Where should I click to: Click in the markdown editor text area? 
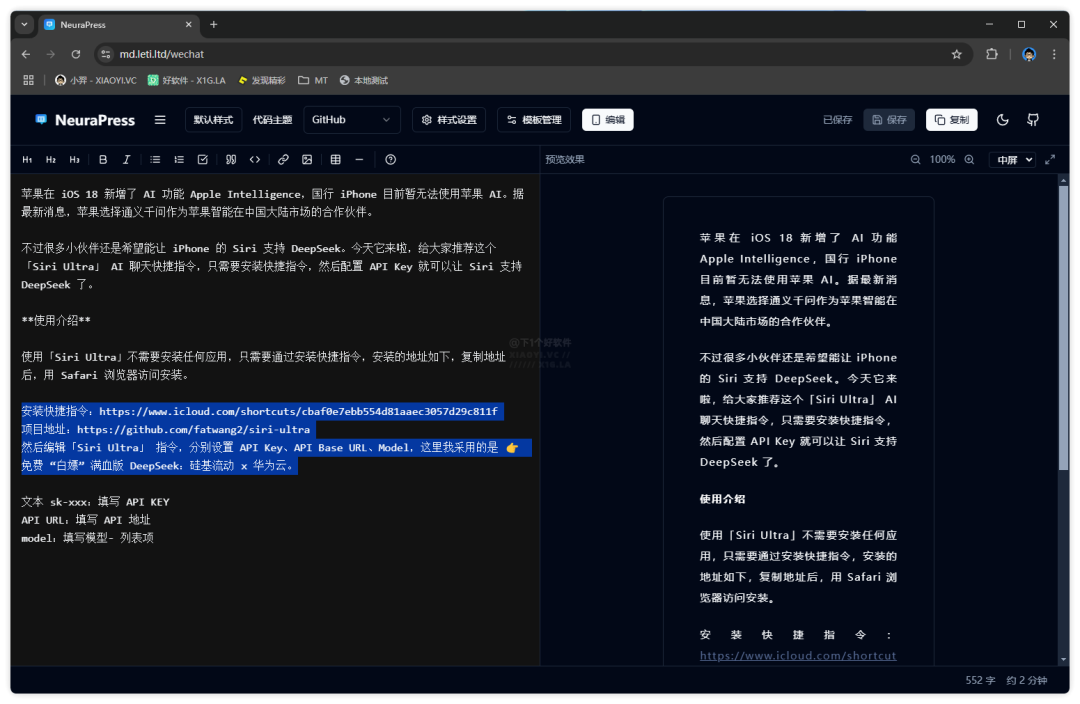coord(274,419)
